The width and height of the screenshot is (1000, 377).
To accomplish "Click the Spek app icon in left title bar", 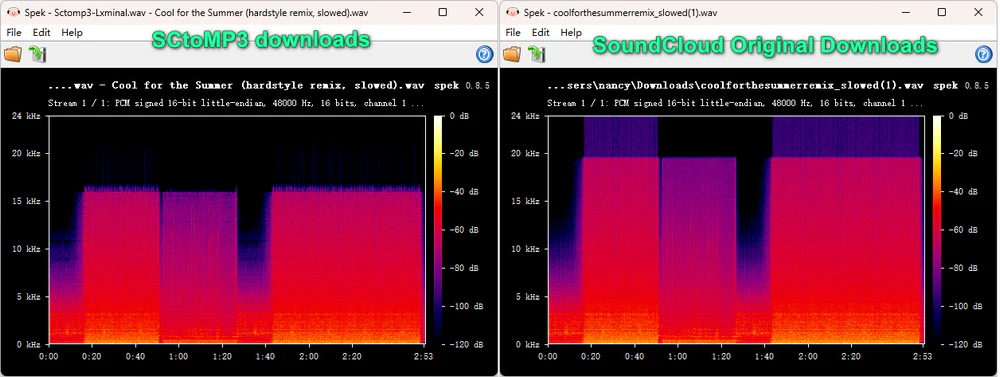I will click(12, 12).
